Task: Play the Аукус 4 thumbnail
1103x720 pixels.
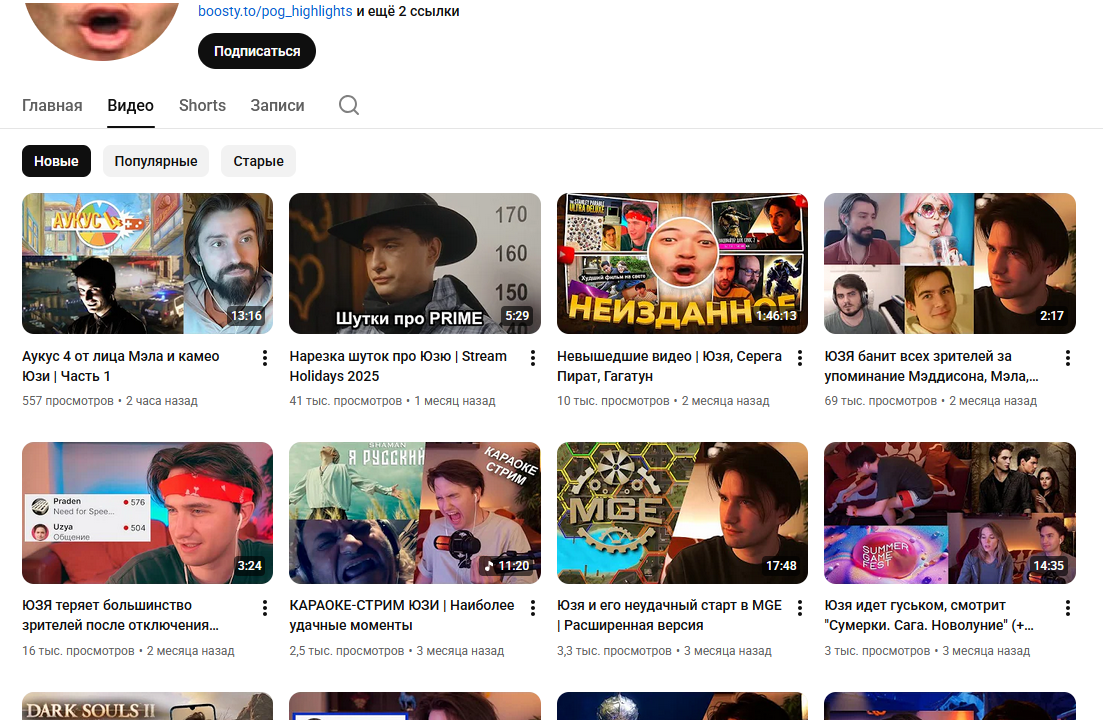Action: click(x=147, y=264)
